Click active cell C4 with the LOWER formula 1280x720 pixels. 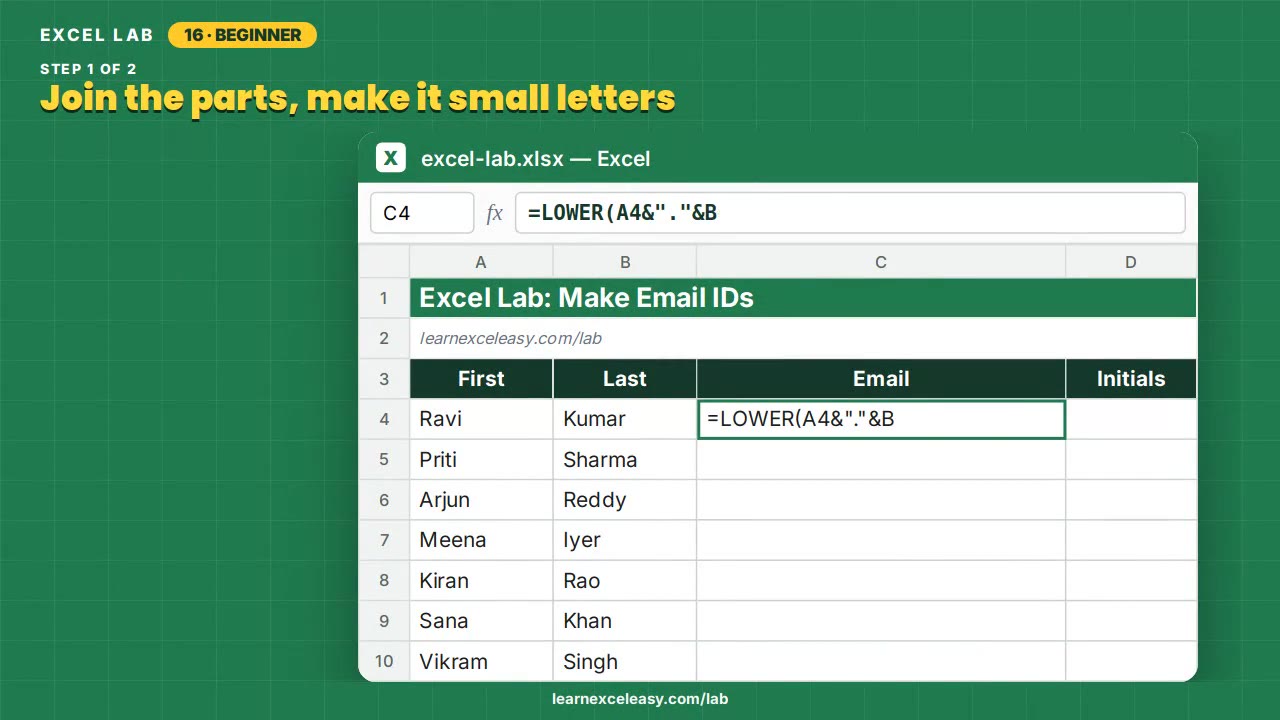point(881,419)
